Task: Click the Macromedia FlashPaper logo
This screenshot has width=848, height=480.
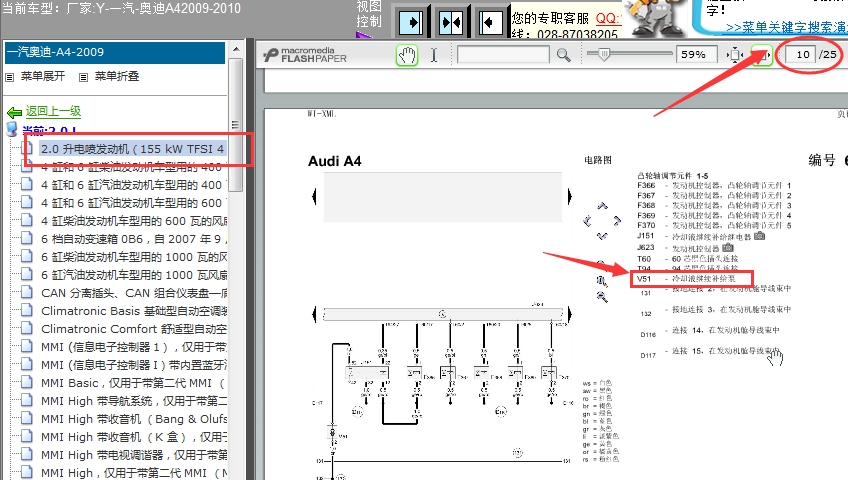Action: coord(306,55)
